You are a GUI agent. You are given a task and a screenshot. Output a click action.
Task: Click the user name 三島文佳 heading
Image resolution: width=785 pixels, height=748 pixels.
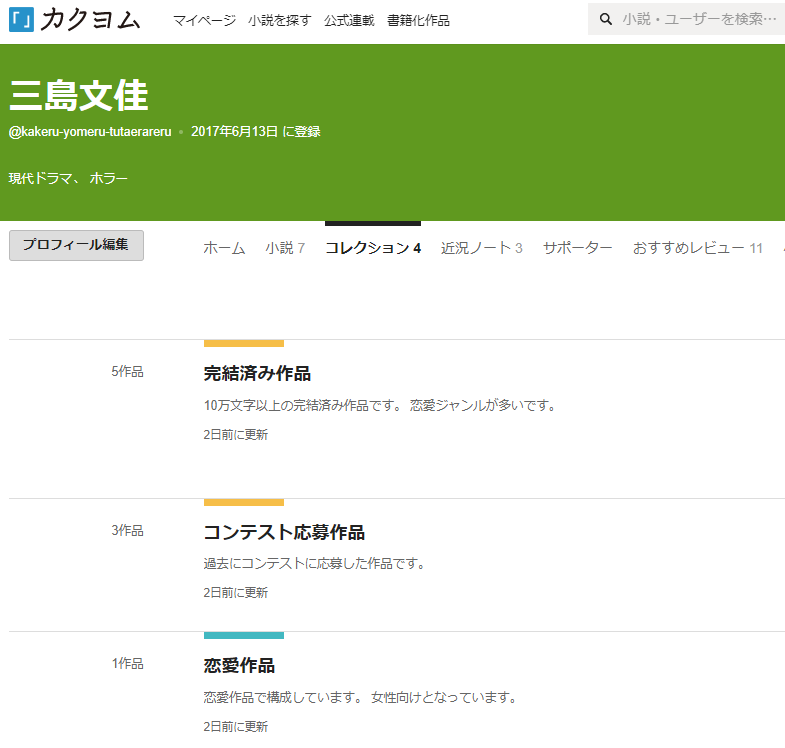tap(79, 95)
